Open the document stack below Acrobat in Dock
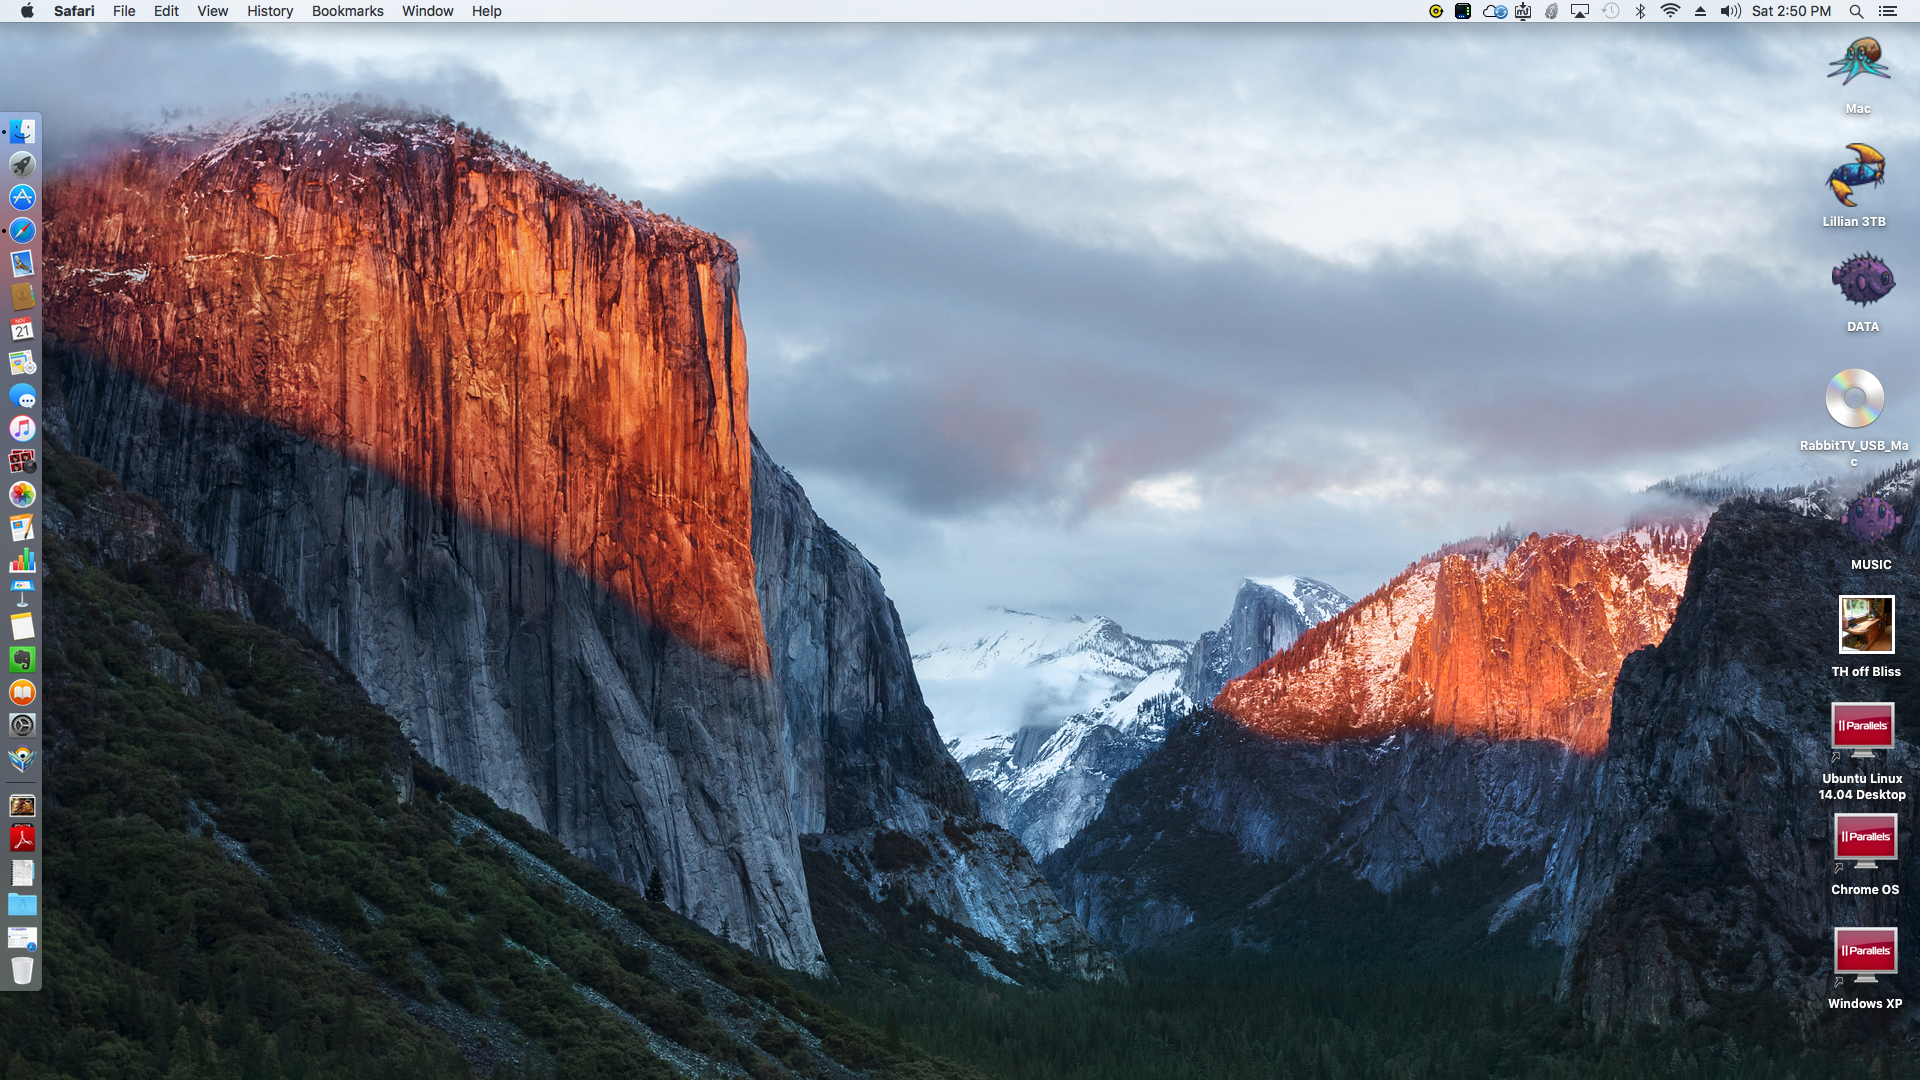 pos(22,872)
